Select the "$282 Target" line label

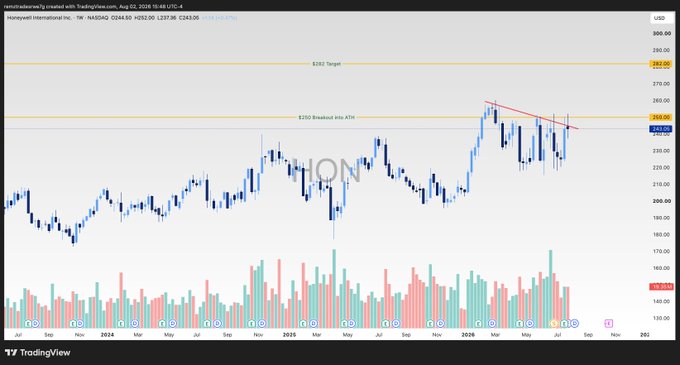coord(327,64)
